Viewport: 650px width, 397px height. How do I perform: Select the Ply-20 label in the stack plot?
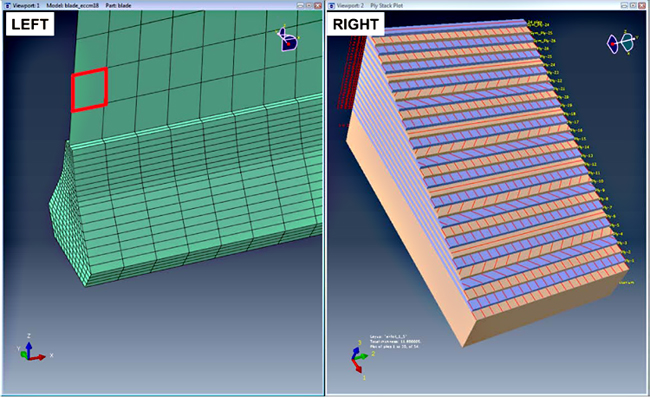tap(564, 97)
